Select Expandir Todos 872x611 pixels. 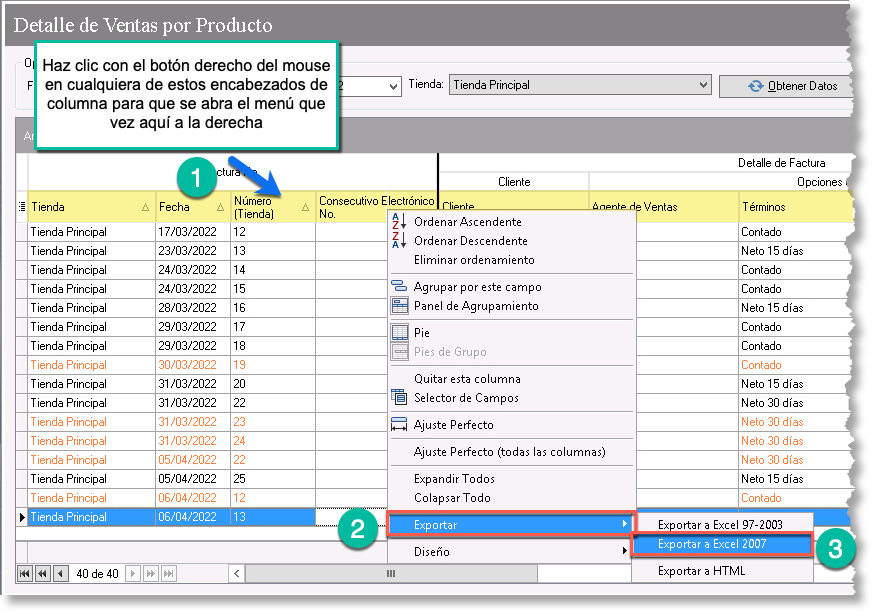(x=512, y=479)
